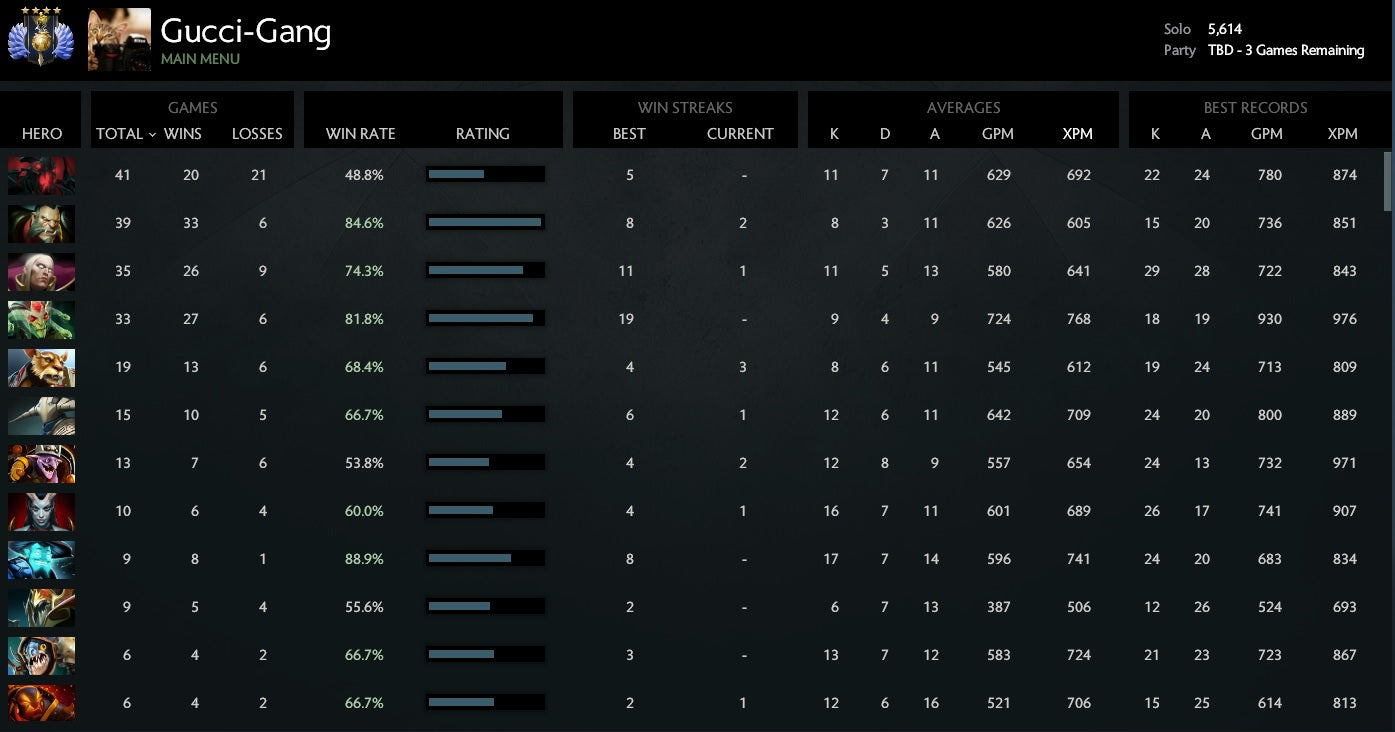The width and height of the screenshot is (1395, 732).
Task: Click the vertical scrollbar on right edge
Action: (x=1387, y=181)
